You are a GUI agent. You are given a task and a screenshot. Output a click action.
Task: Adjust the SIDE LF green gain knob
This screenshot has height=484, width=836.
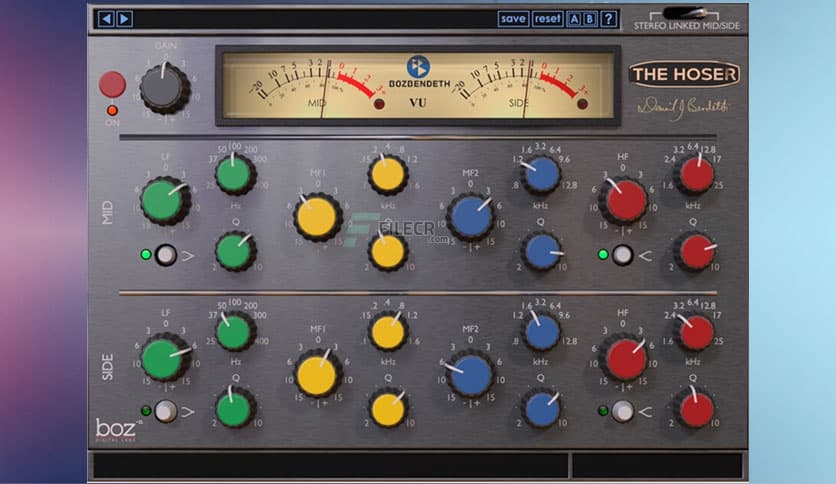[165, 358]
